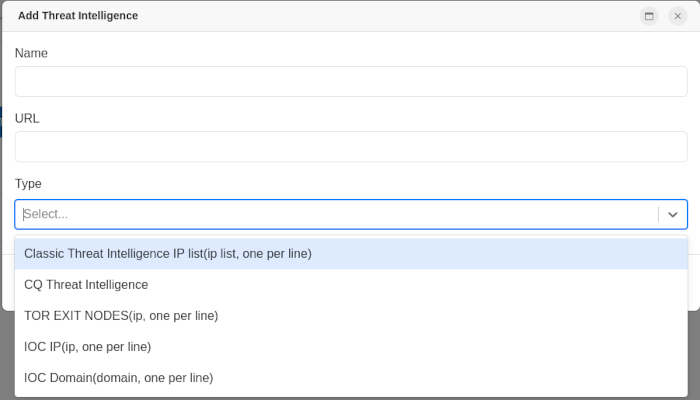Screen dimensions: 700x400
Task: Click the Name field label
Action: click(x=31, y=53)
